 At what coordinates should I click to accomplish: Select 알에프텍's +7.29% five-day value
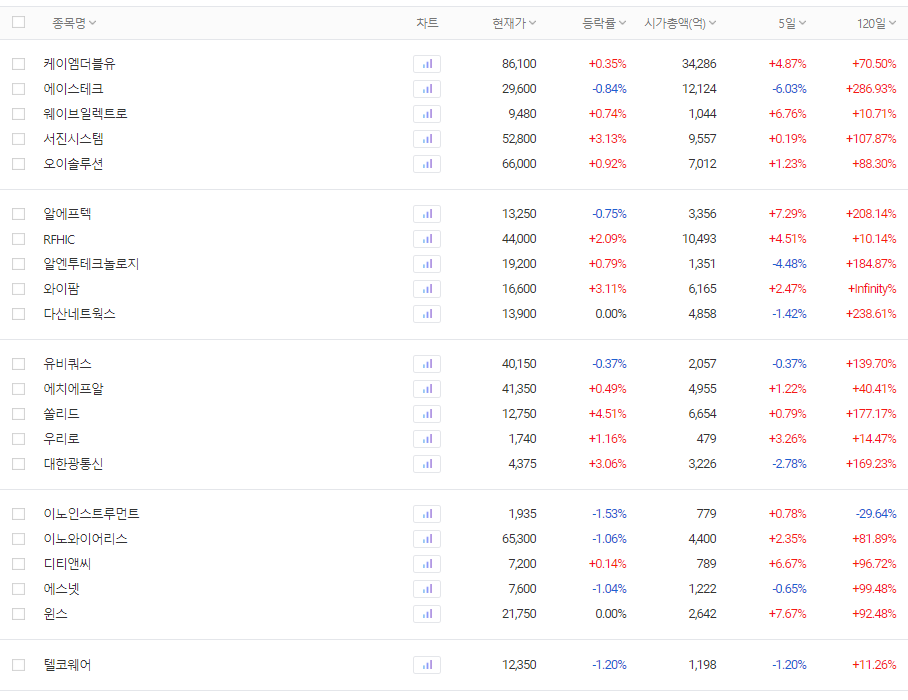[x=788, y=214]
